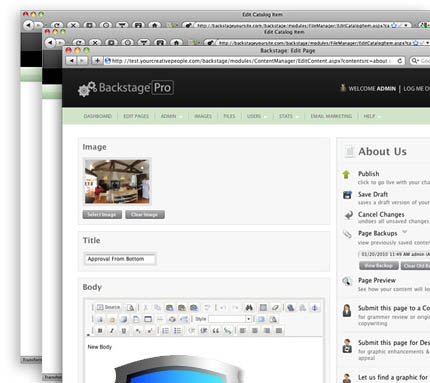Expand the Page Backups section arrow

coord(405,232)
